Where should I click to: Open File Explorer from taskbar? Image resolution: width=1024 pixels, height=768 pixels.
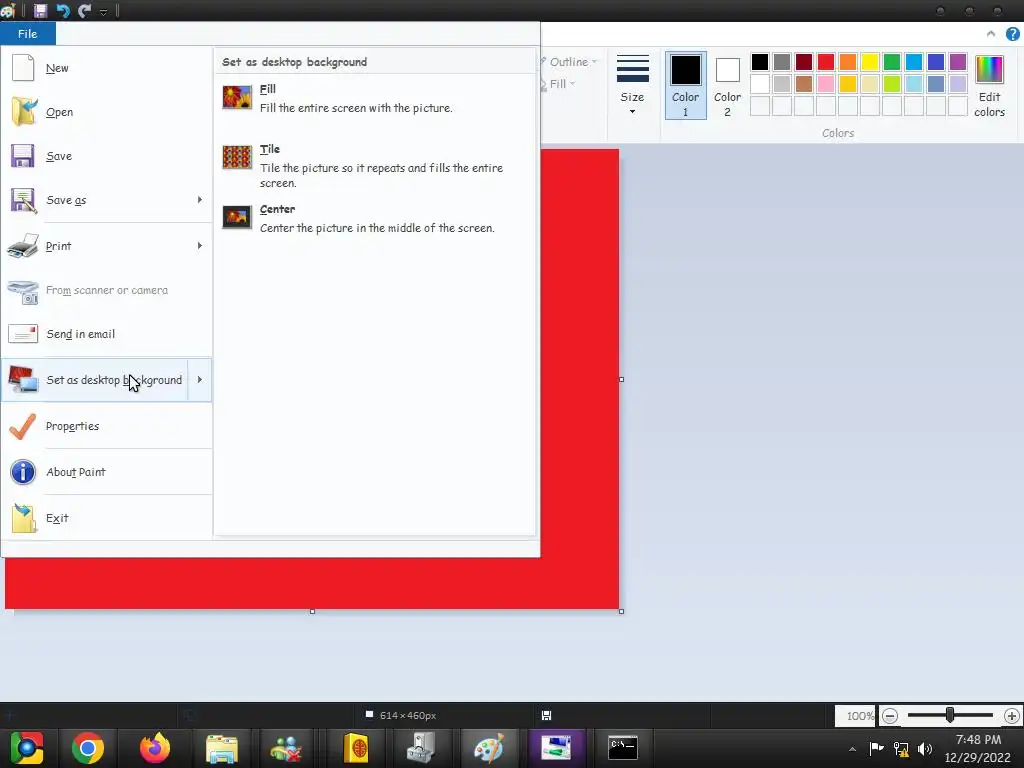click(222, 748)
